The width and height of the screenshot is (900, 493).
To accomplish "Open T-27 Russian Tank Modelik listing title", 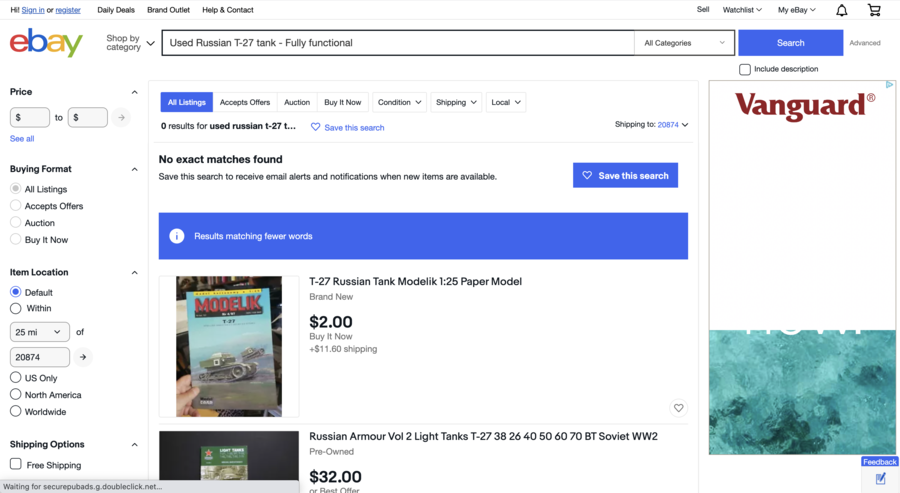I will (x=416, y=281).
